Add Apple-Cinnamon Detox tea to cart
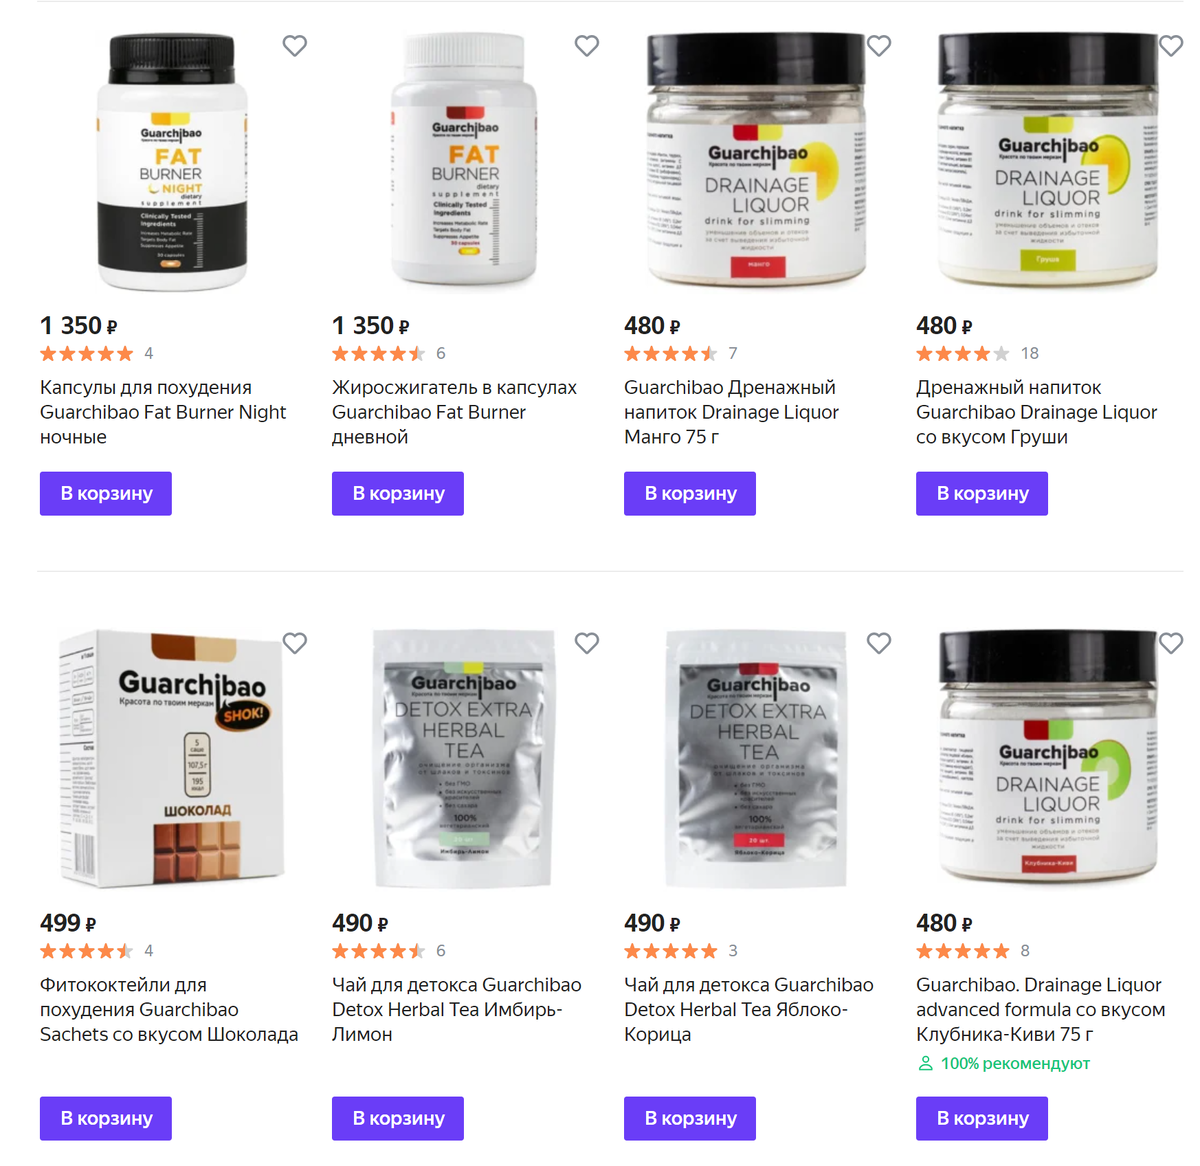1200x1166 pixels. (x=690, y=1118)
